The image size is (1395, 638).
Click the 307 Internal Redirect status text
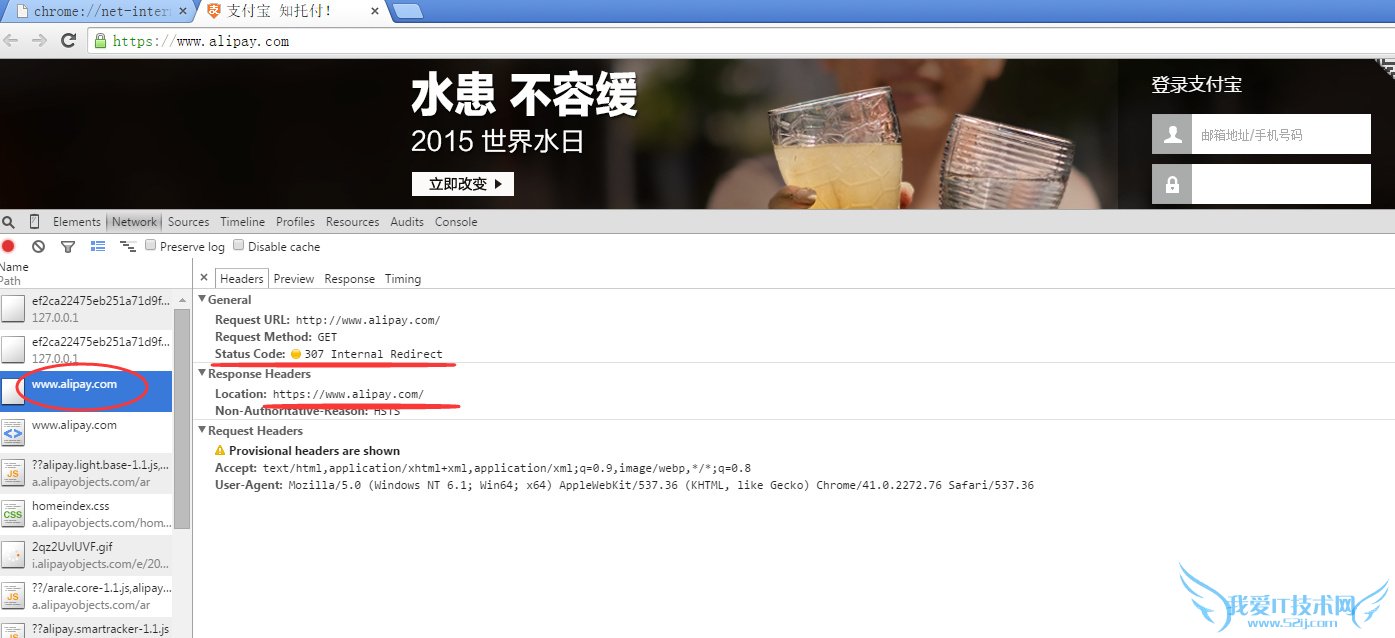[x=373, y=354]
